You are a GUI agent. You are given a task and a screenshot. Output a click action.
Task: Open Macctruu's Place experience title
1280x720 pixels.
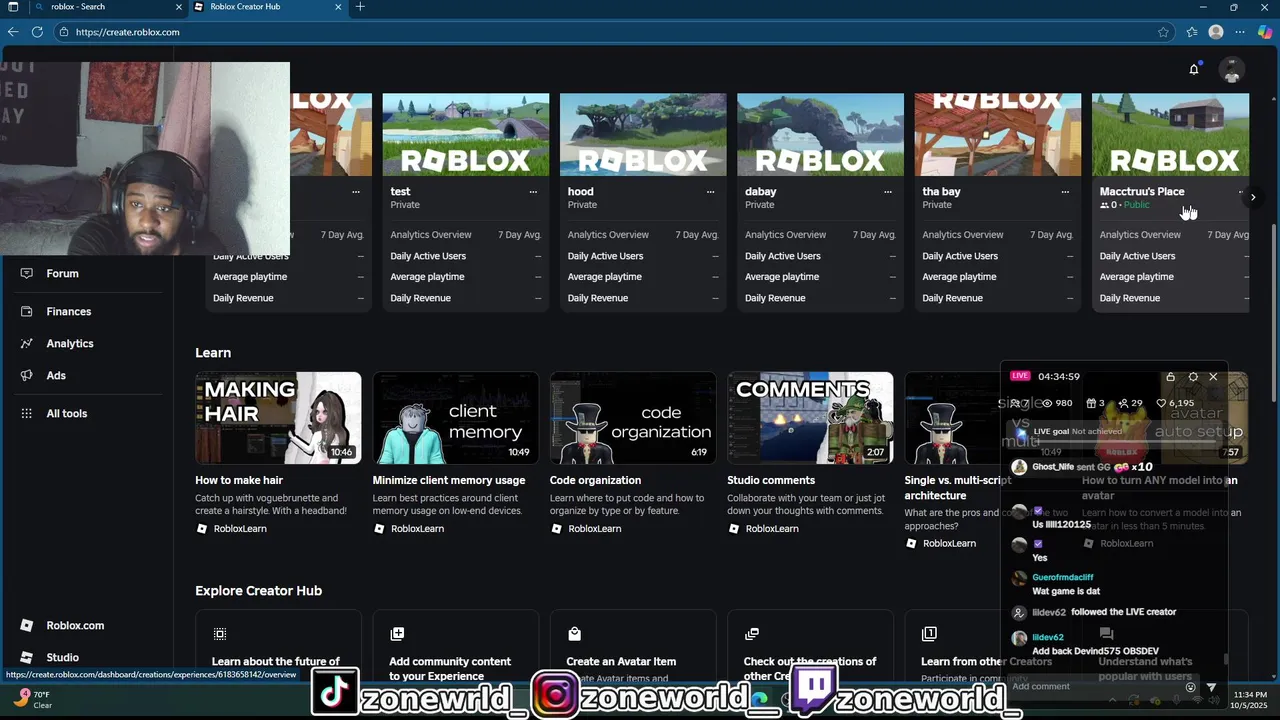pyautogui.click(x=1142, y=191)
